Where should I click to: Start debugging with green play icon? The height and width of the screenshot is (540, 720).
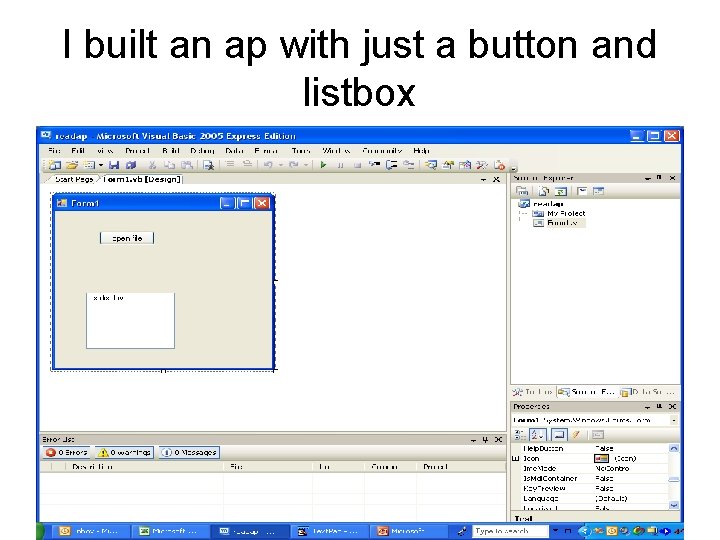(x=323, y=165)
